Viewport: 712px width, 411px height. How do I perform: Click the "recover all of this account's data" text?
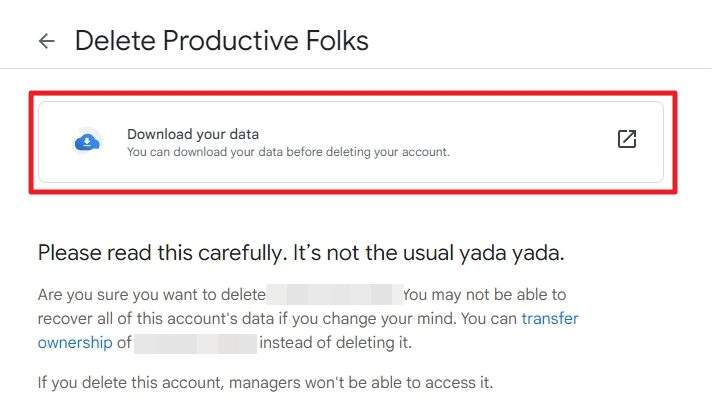point(156,318)
